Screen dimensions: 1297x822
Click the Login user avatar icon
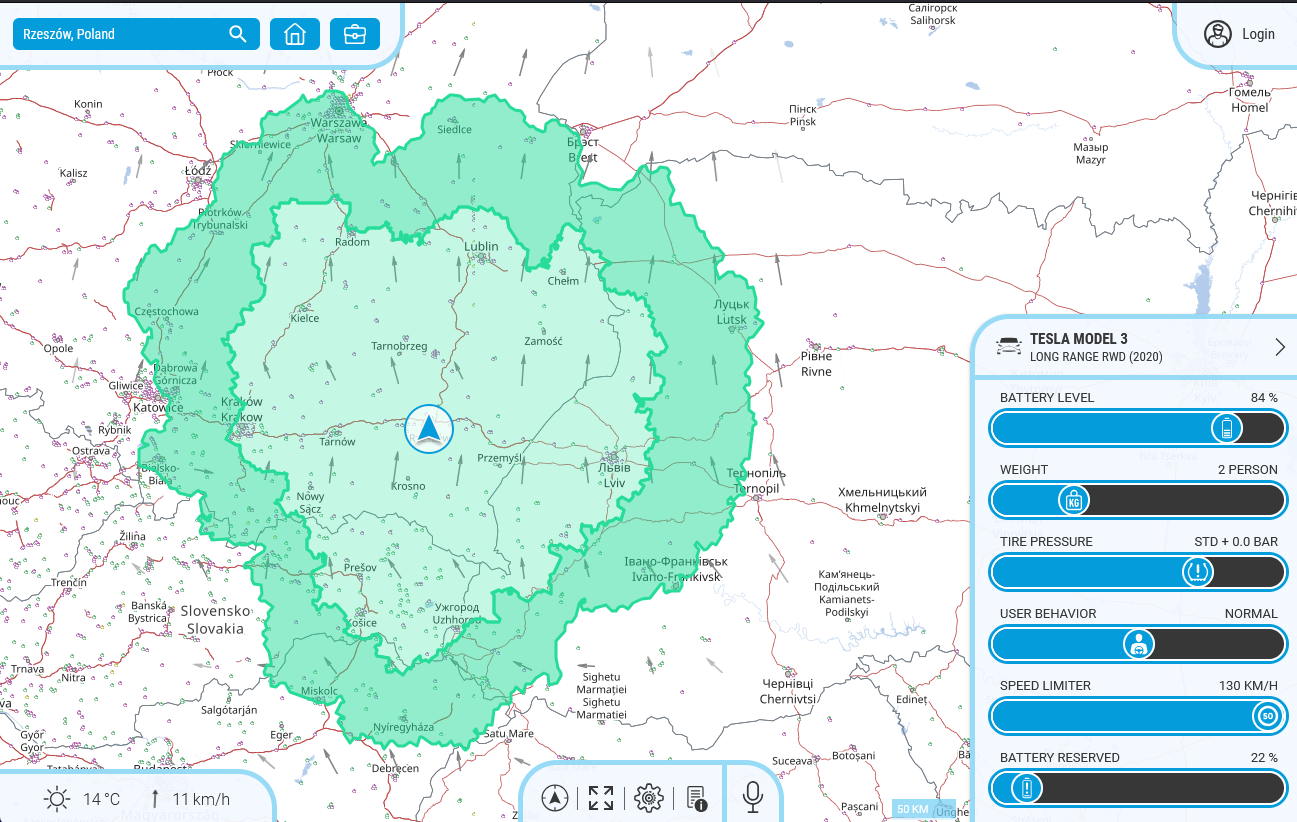1217,34
